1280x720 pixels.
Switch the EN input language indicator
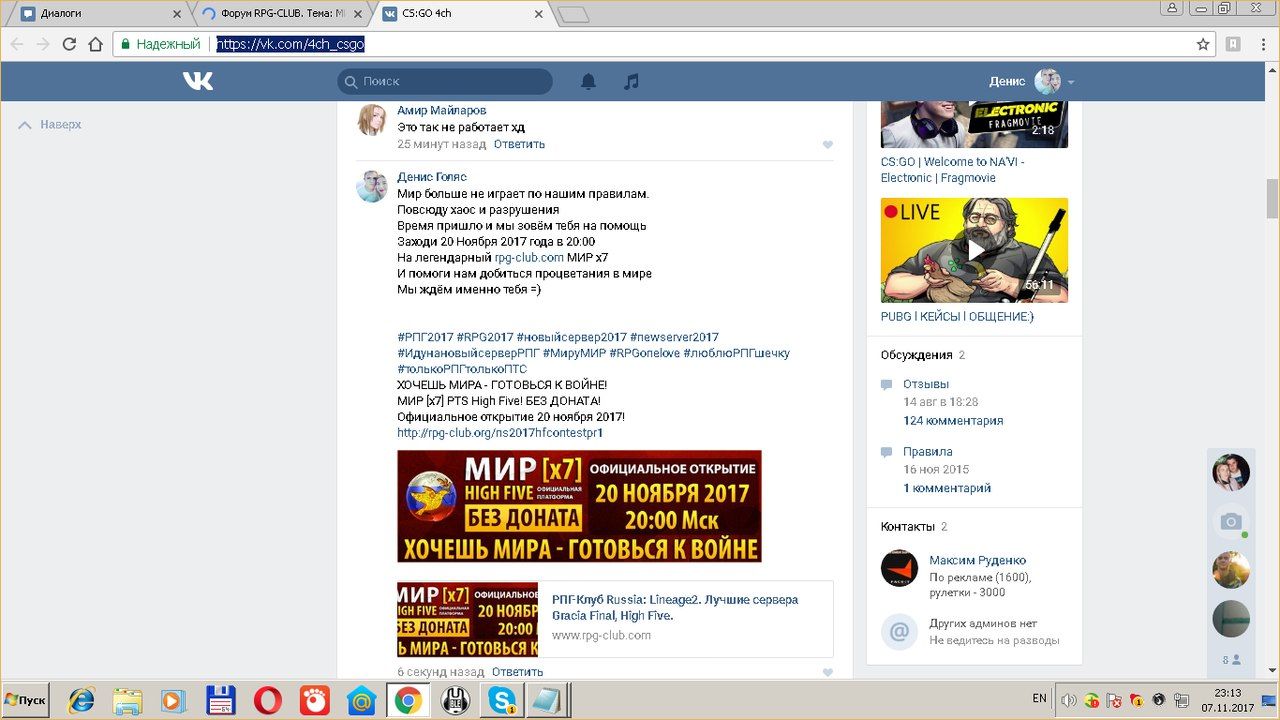[x=1040, y=699]
